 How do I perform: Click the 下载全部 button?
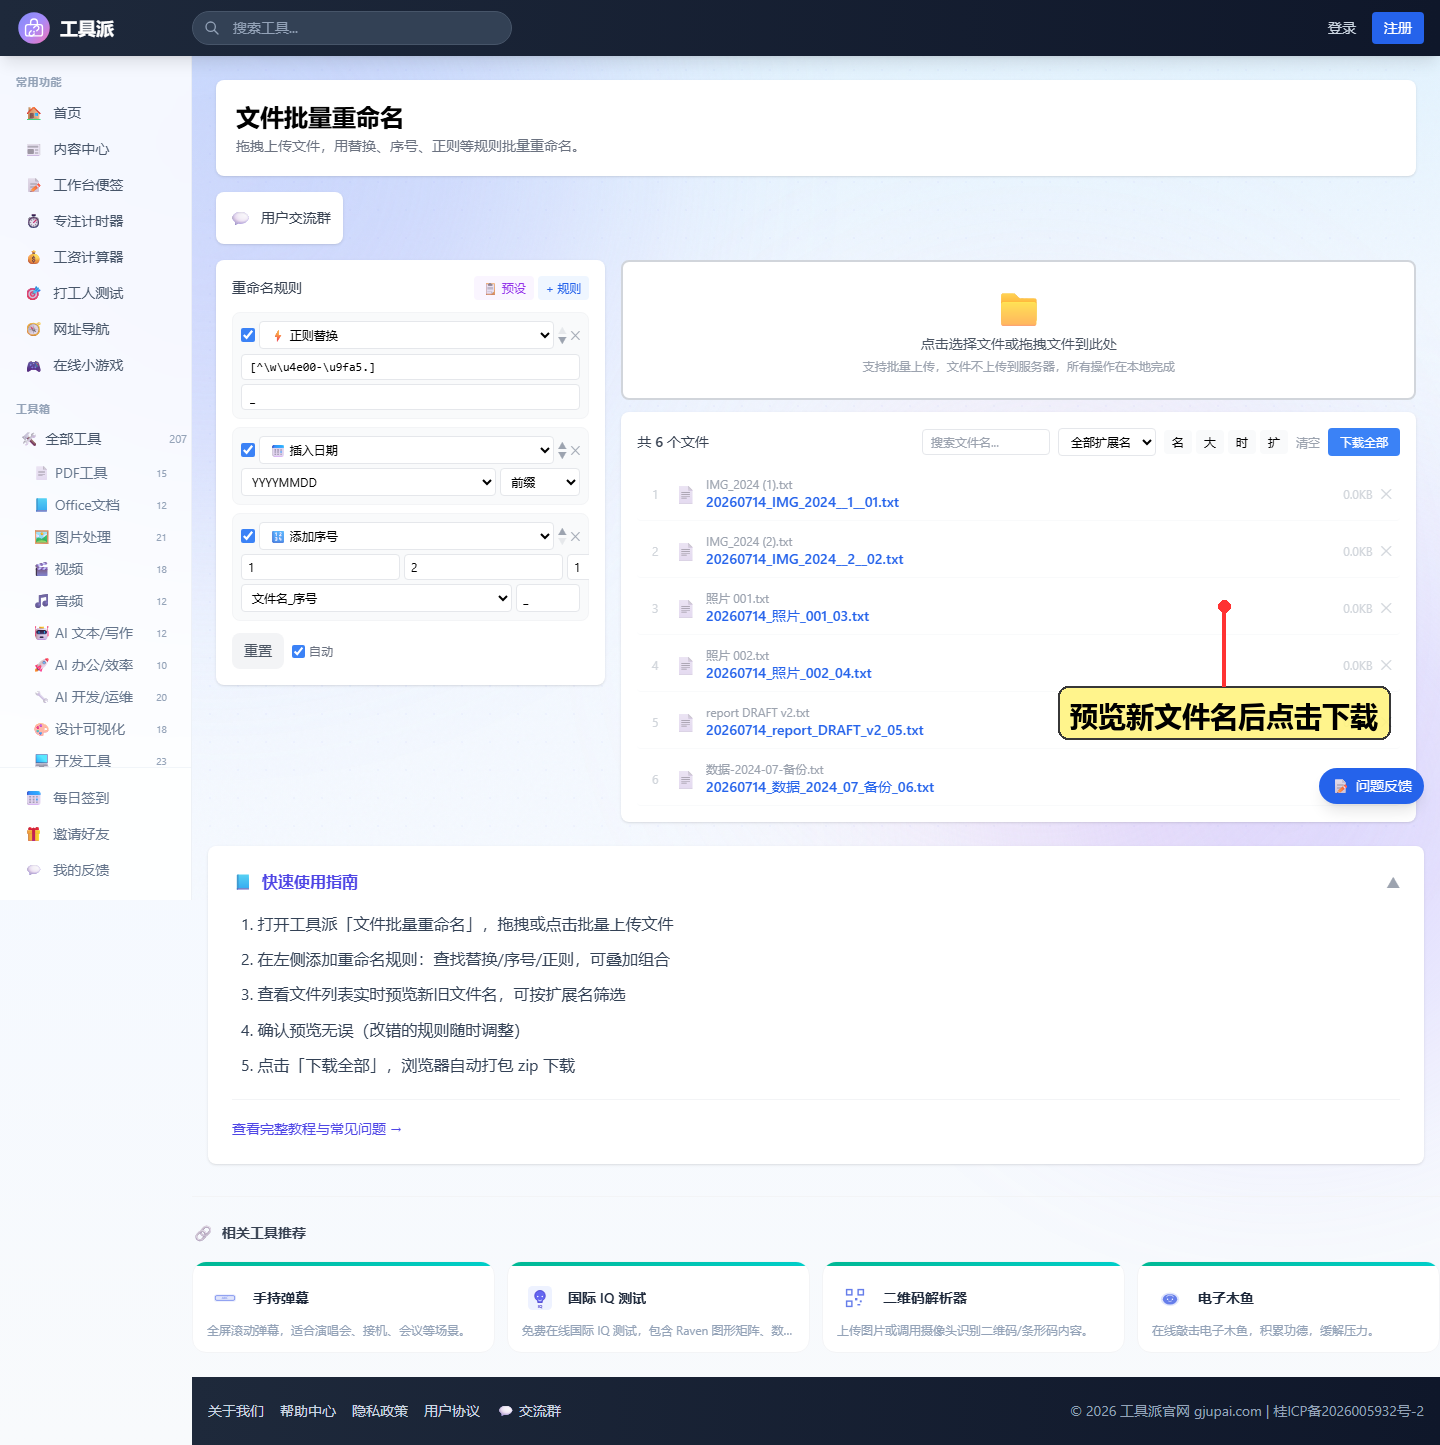tap(1364, 442)
